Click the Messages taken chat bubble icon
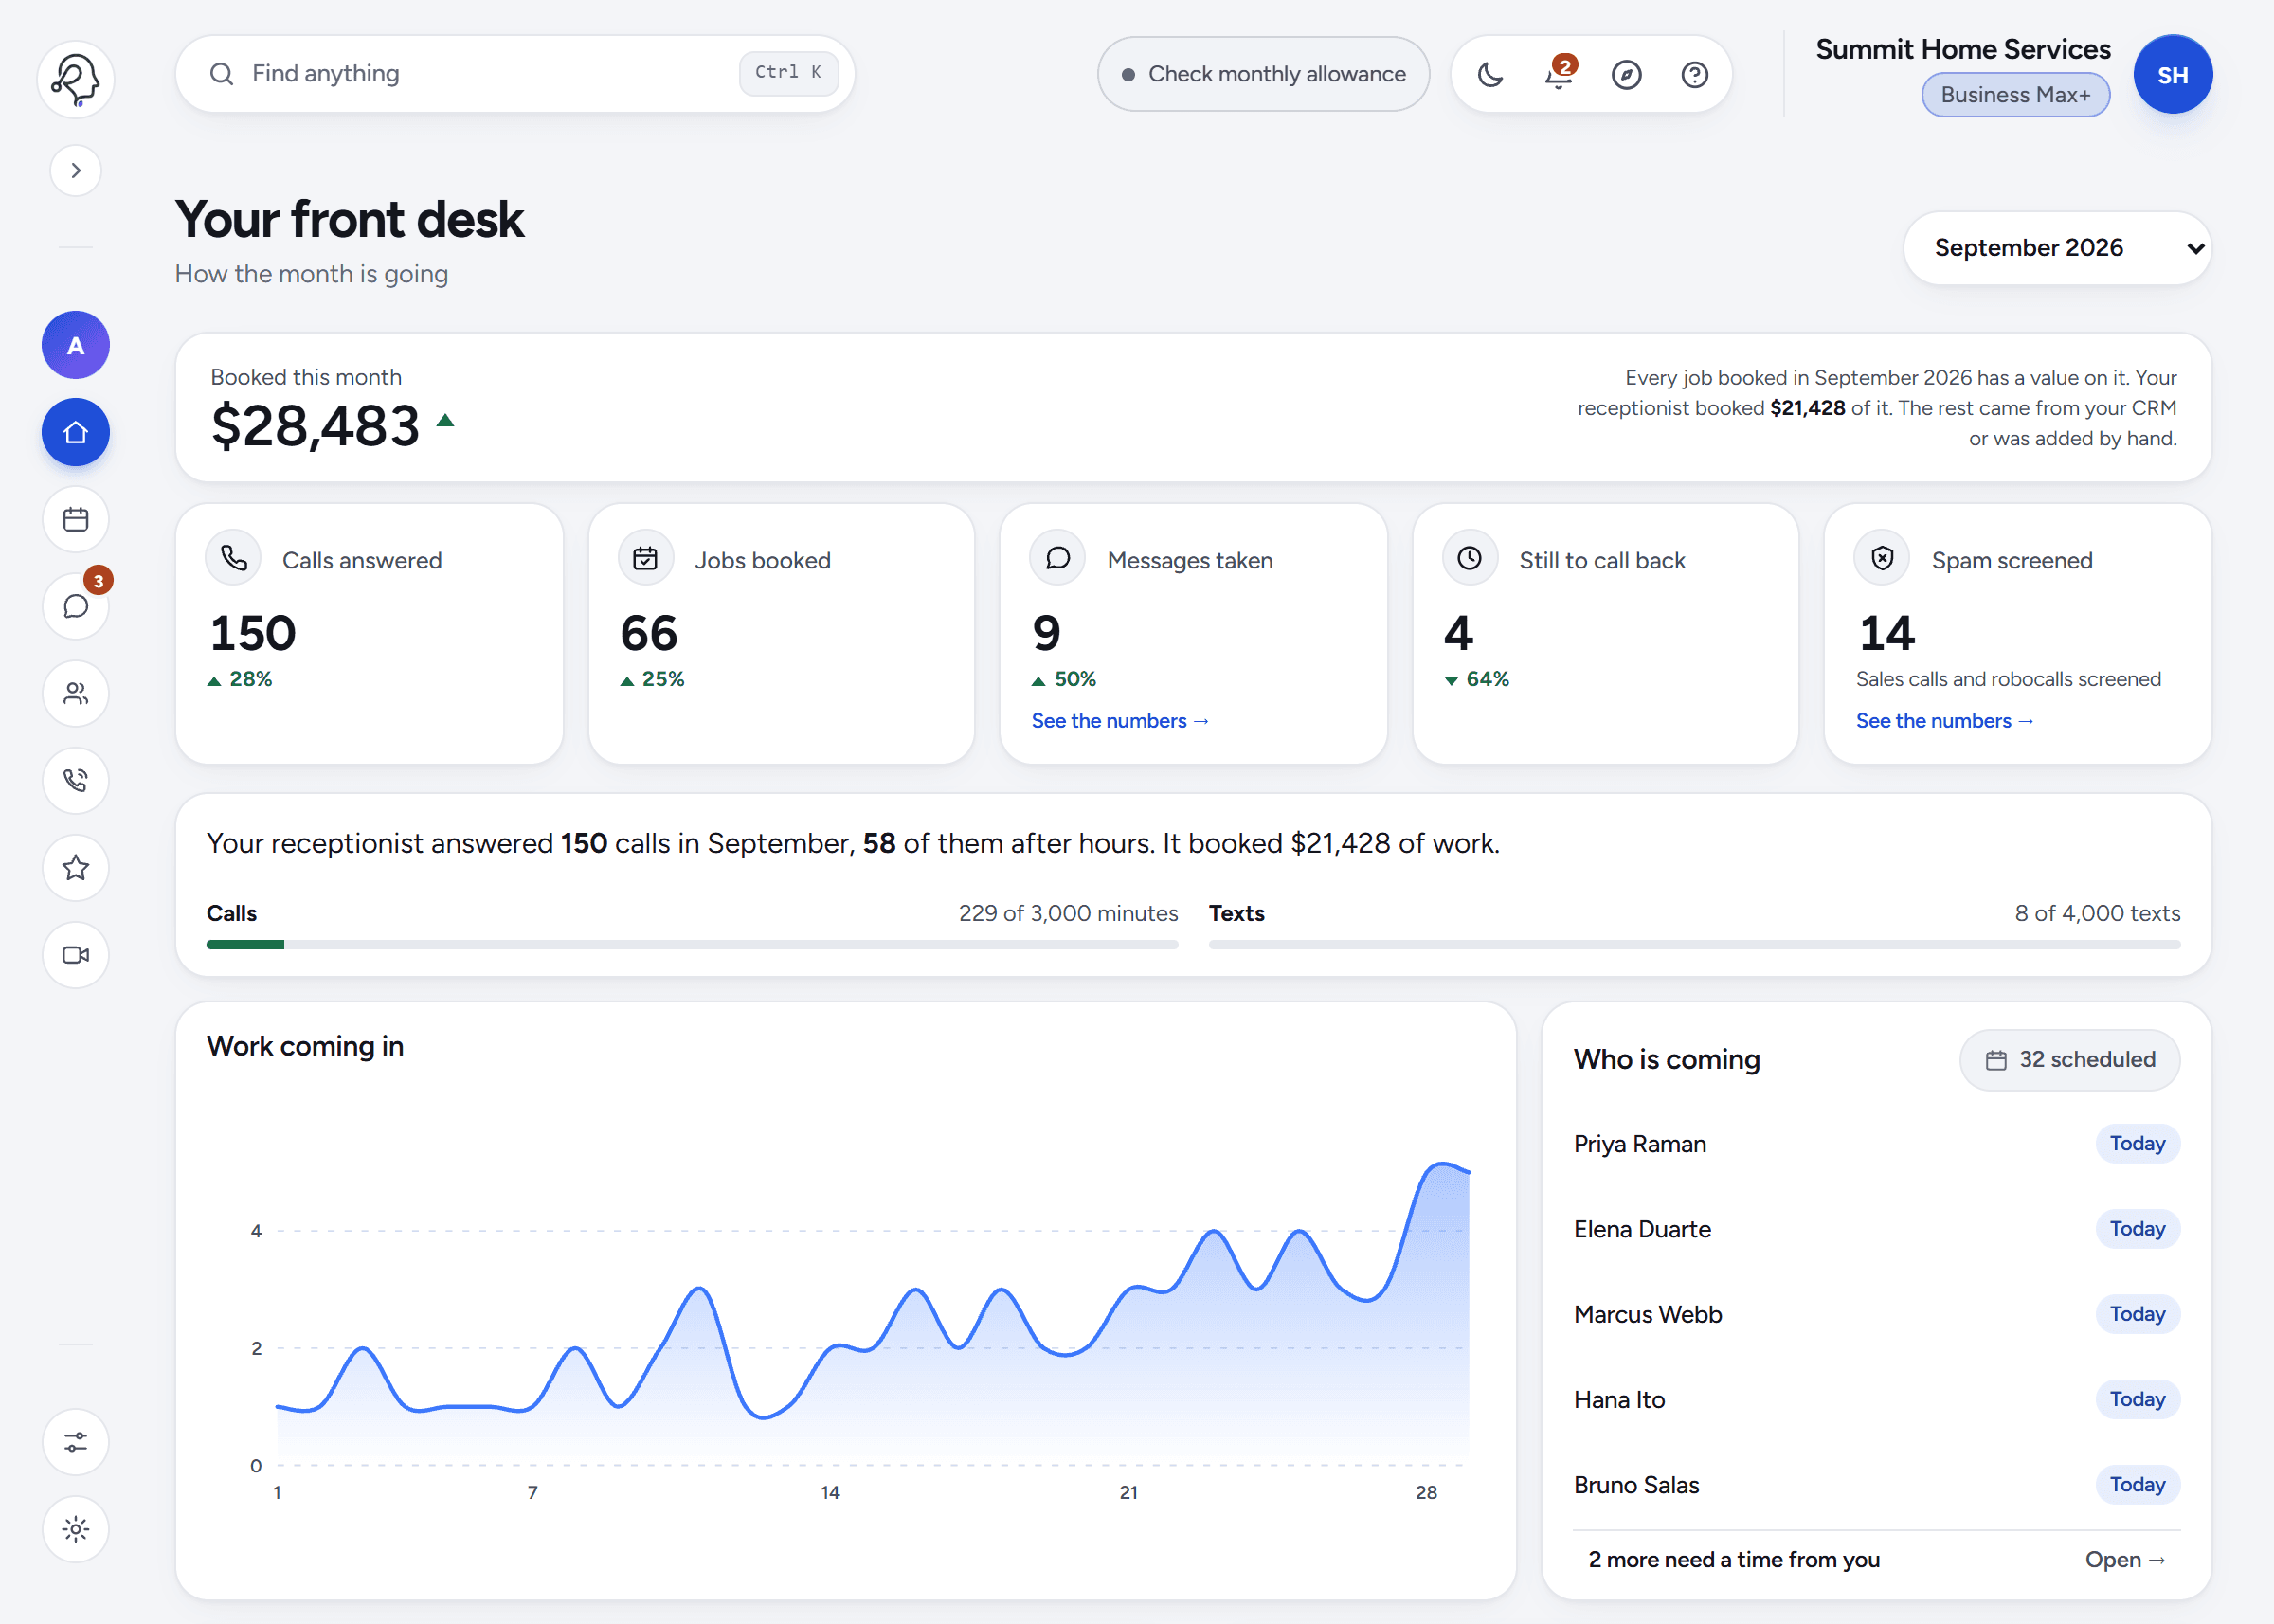 [x=1057, y=558]
